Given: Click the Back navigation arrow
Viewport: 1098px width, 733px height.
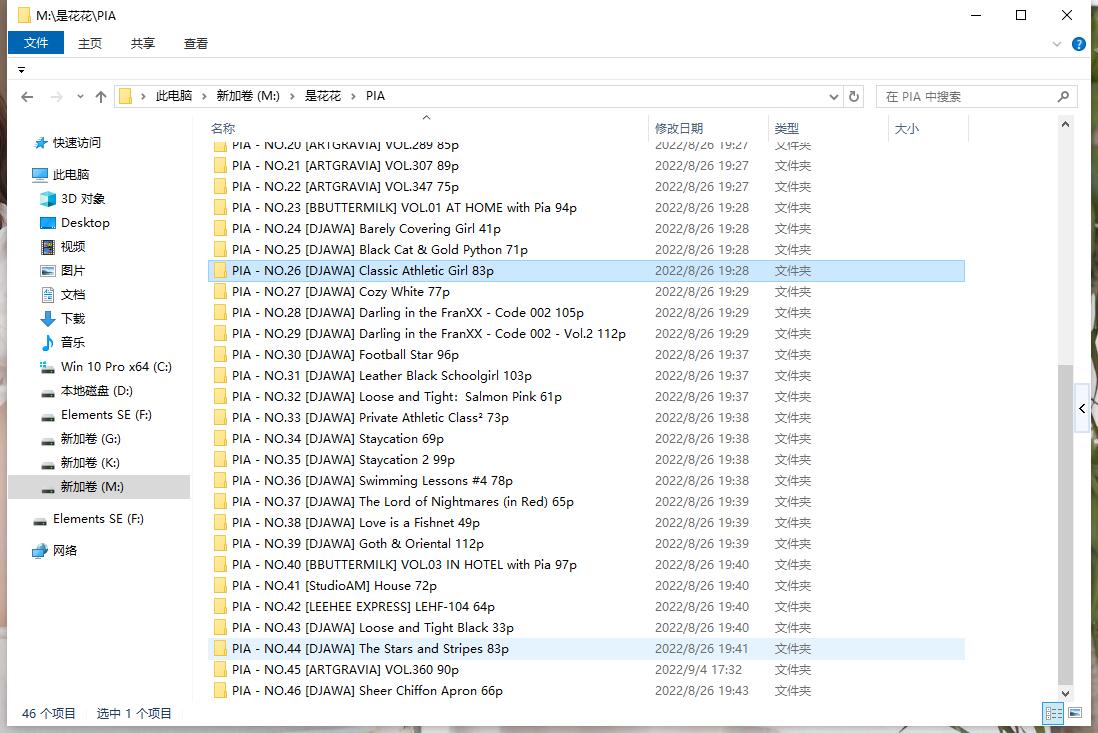Looking at the screenshot, I should pyautogui.click(x=27, y=97).
